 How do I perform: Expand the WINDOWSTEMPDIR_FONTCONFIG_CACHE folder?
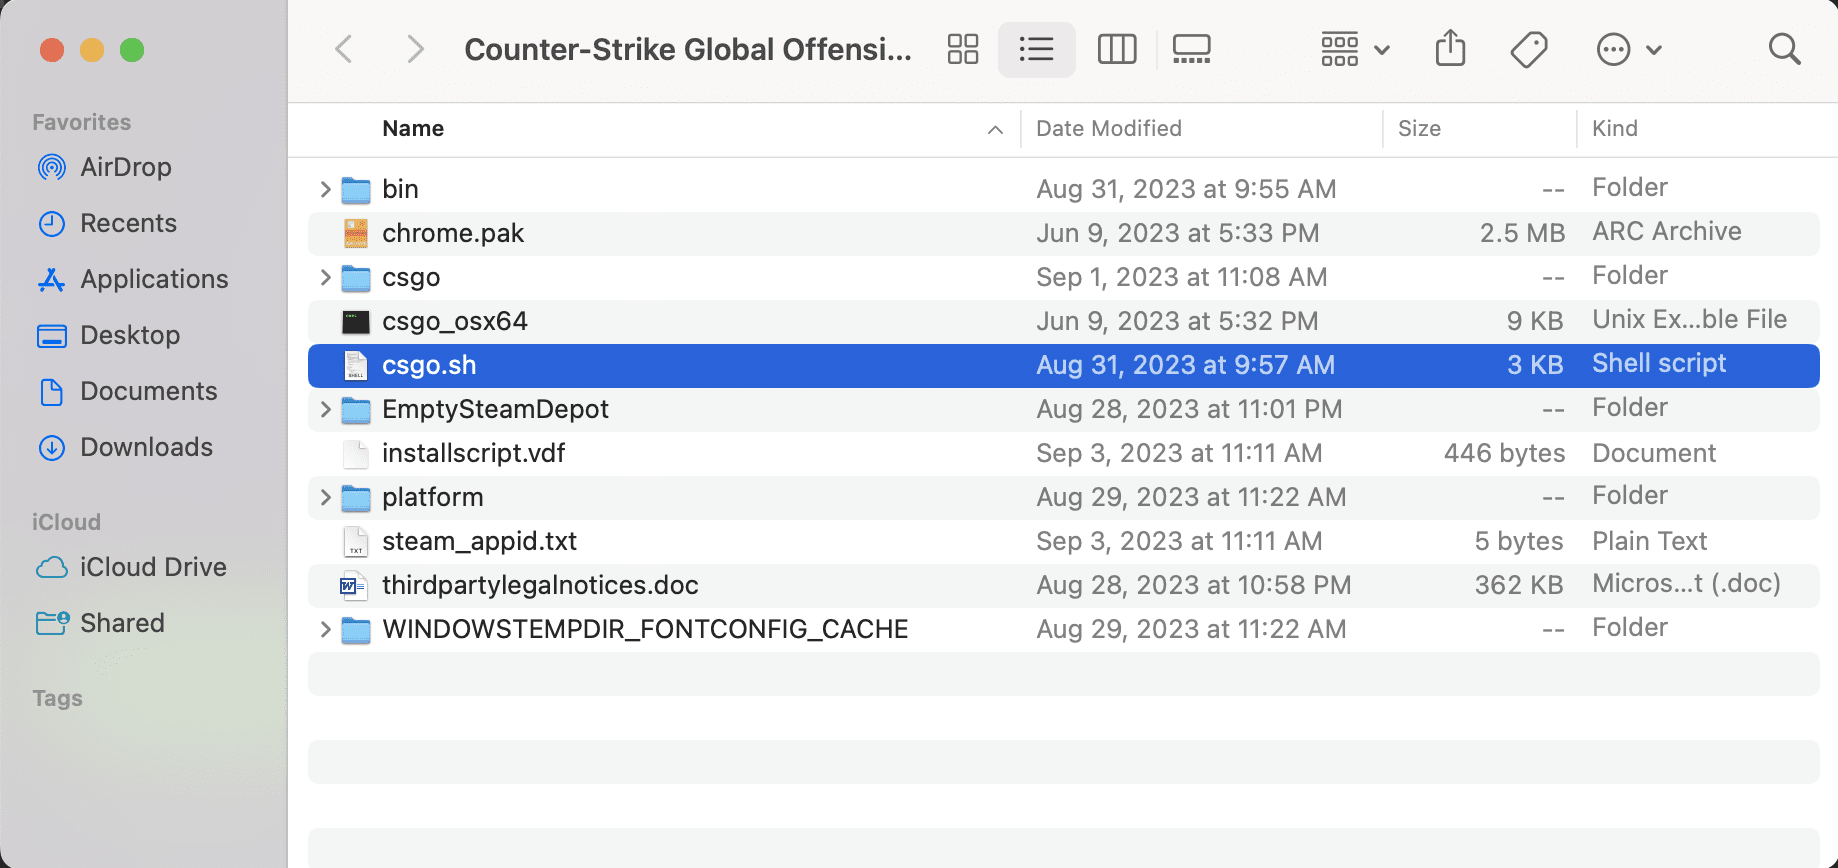click(x=325, y=629)
